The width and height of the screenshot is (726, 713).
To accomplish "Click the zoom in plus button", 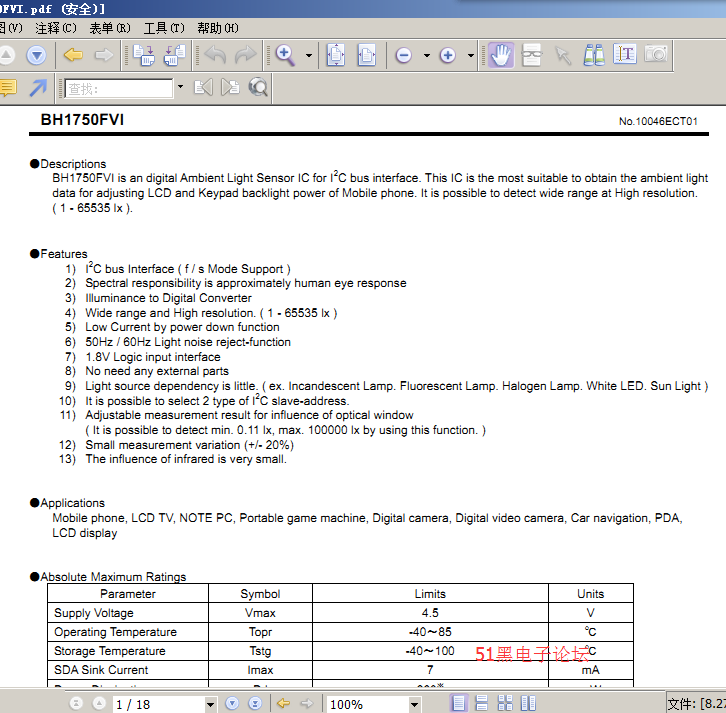I will pos(448,56).
